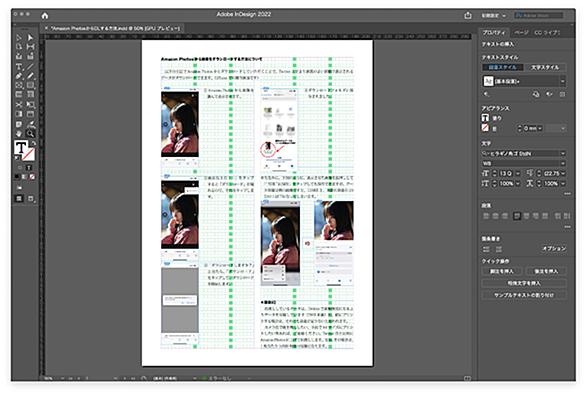This screenshot has height=394, width=586.
Task: Click the 脚注を挿入 button
Action: point(502,271)
